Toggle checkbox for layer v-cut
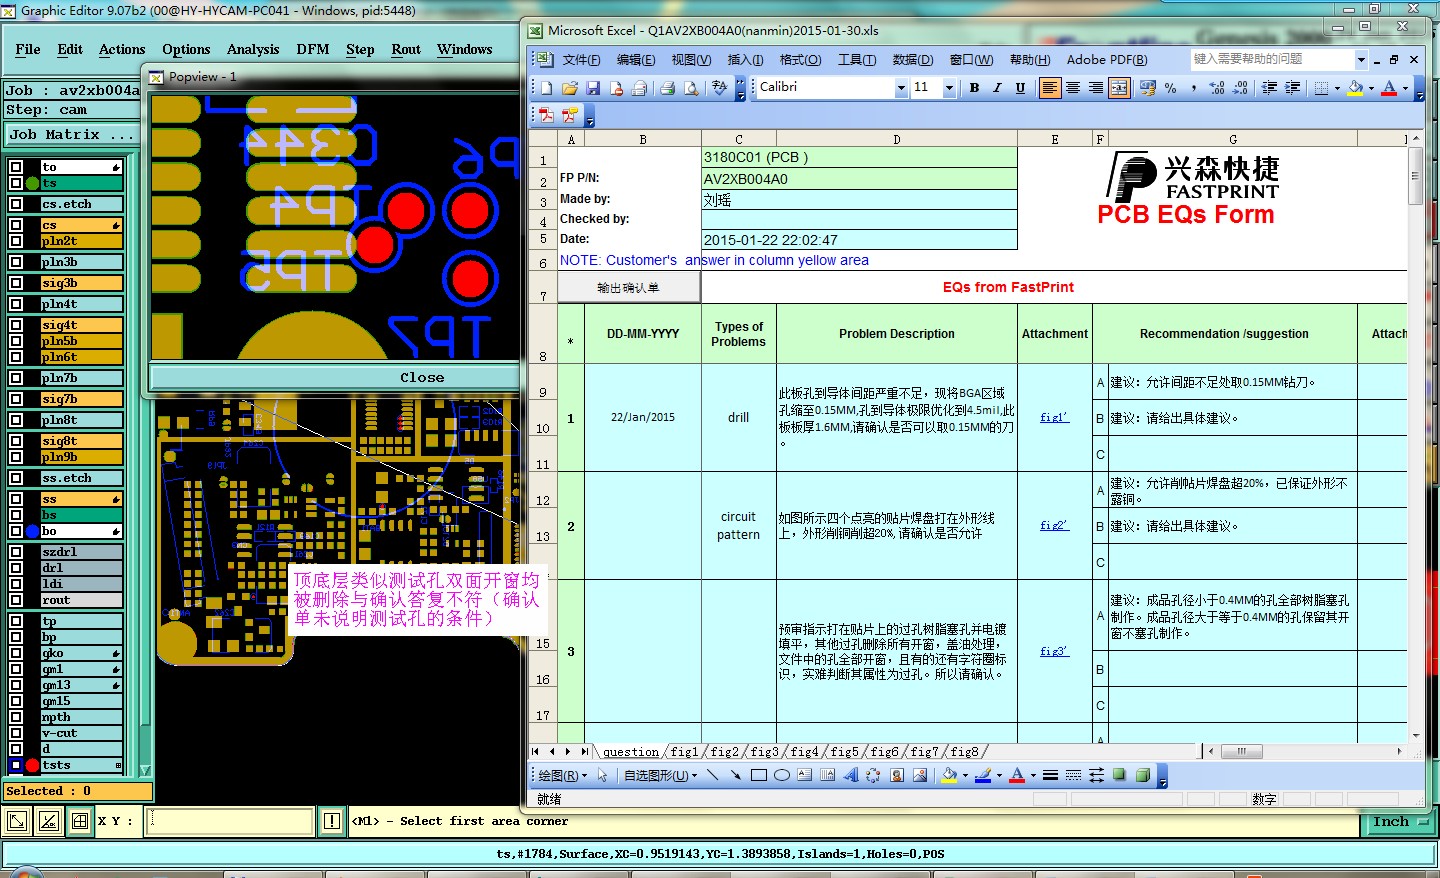 point(16,733)
